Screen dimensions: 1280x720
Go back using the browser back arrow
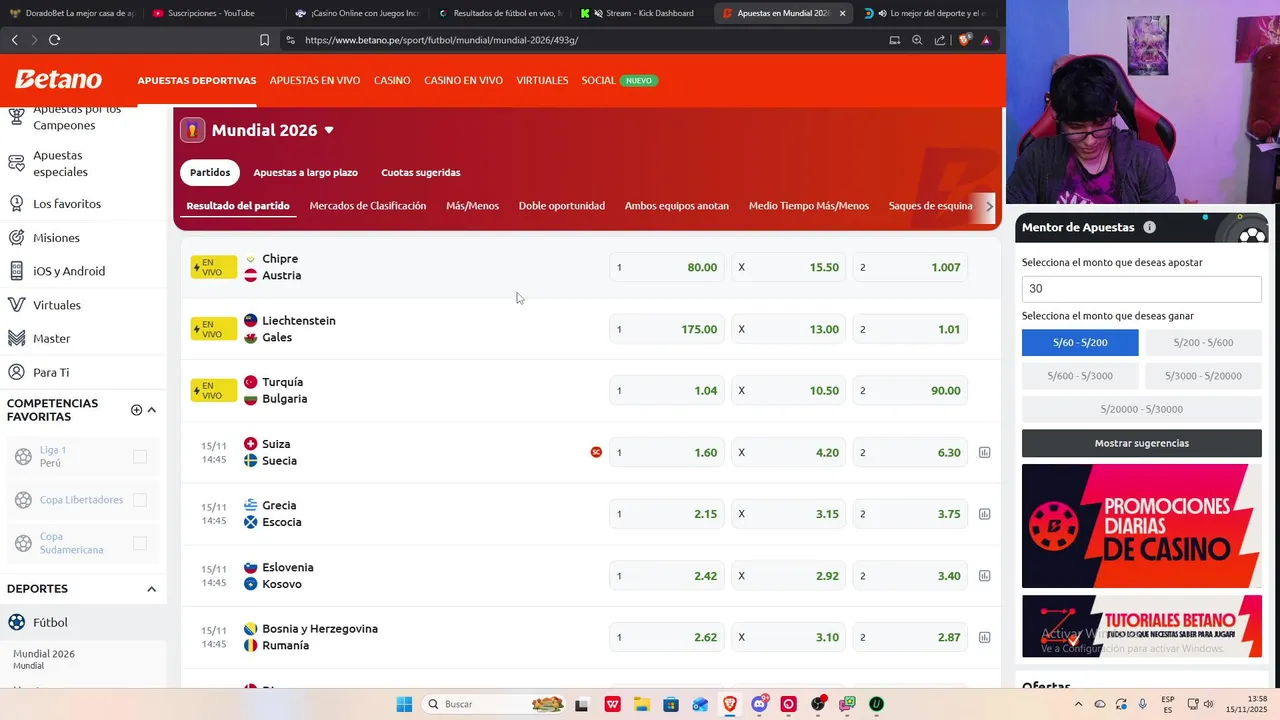point(14,40)
